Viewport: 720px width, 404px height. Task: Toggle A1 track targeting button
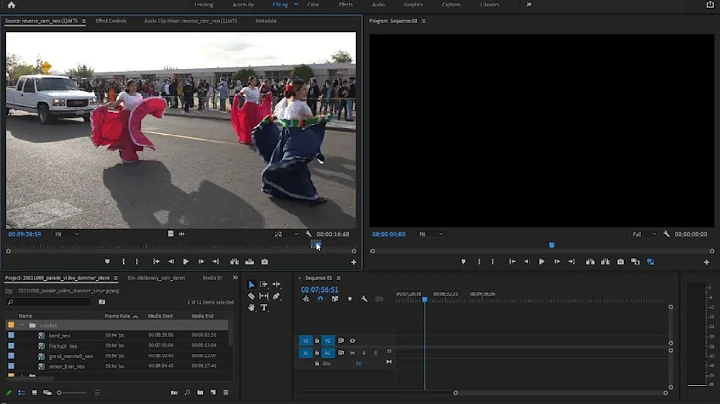coord(327,353)
